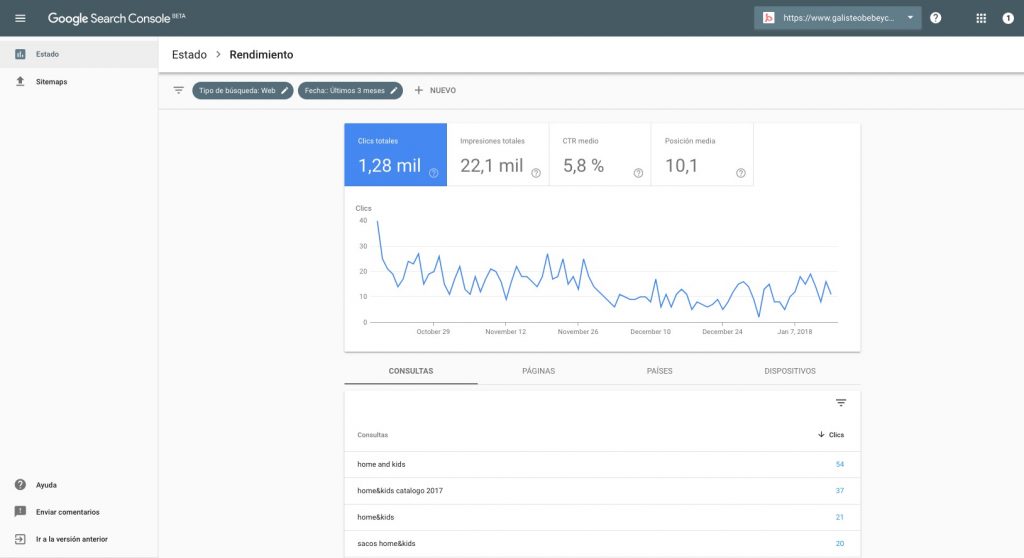The height and width of the screenshot is (558, 1024).
Task: Switch to the Dispositivos tab
Action: tap(789, 371)
